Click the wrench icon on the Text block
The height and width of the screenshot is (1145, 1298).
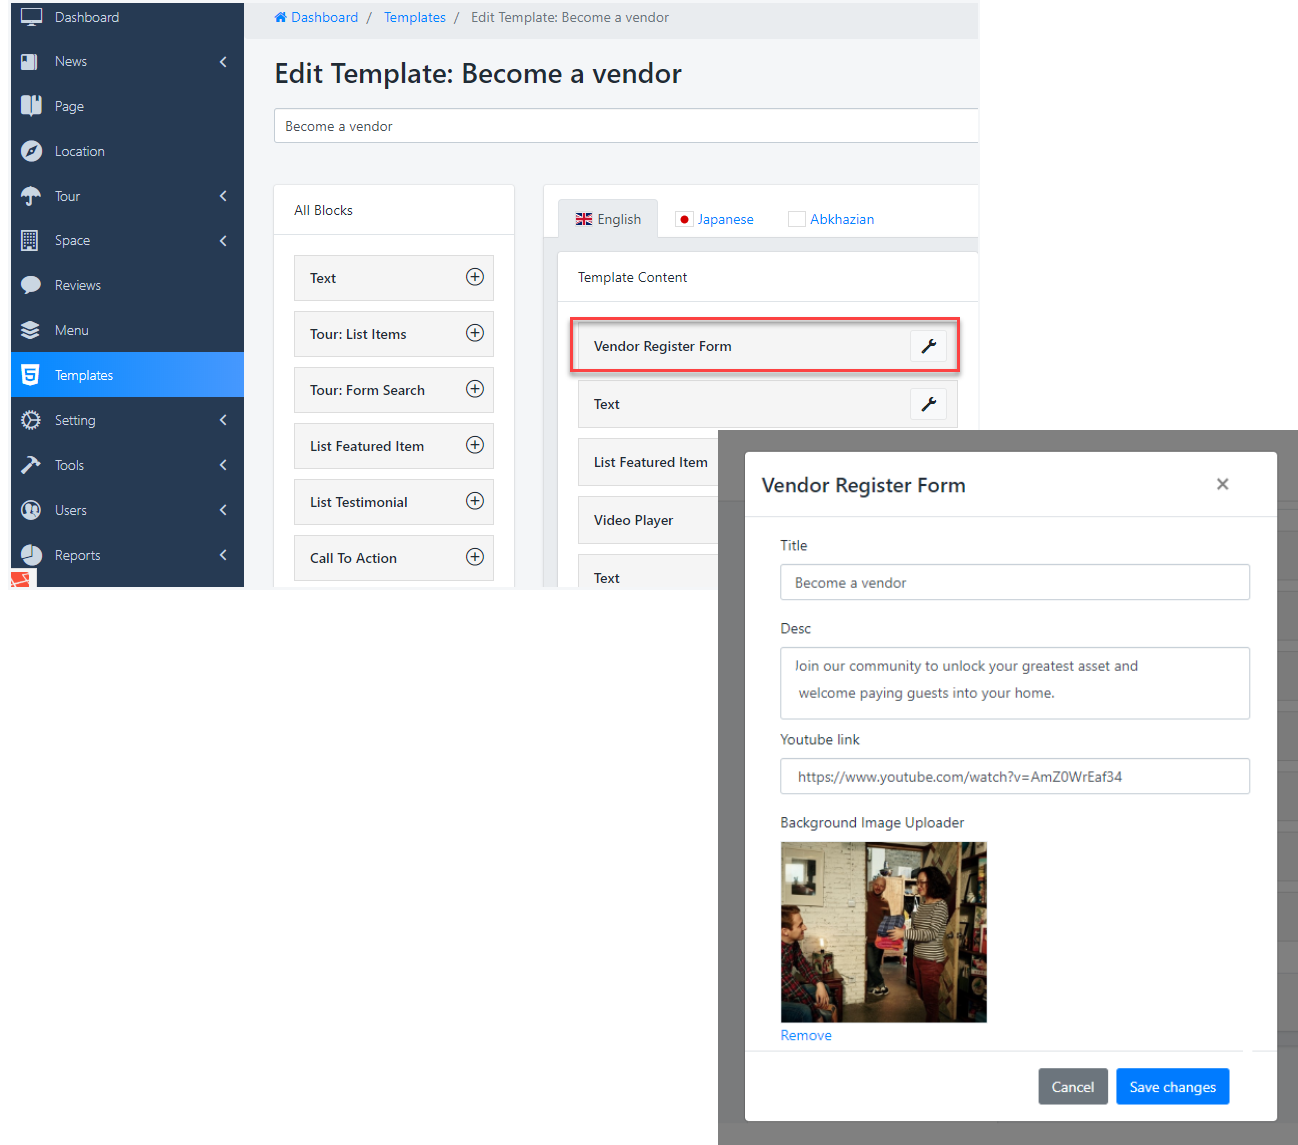tap(928, 404)
